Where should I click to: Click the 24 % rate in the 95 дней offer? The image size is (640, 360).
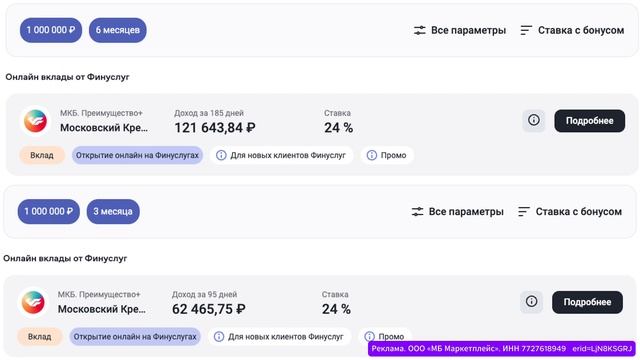click(x=336, y=309)
